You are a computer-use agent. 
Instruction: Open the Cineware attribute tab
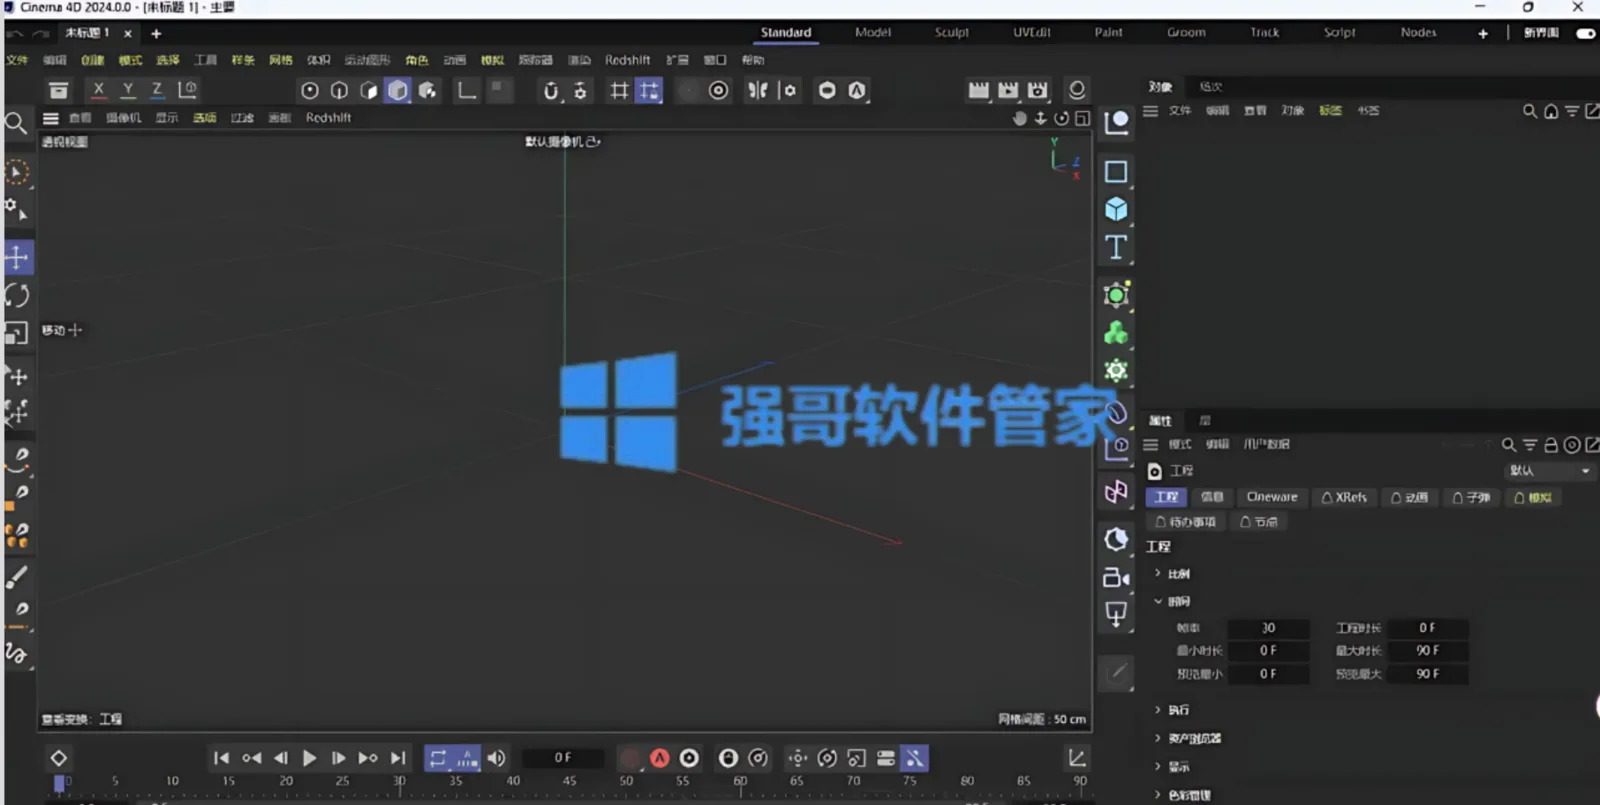(x=1272, y=497)
